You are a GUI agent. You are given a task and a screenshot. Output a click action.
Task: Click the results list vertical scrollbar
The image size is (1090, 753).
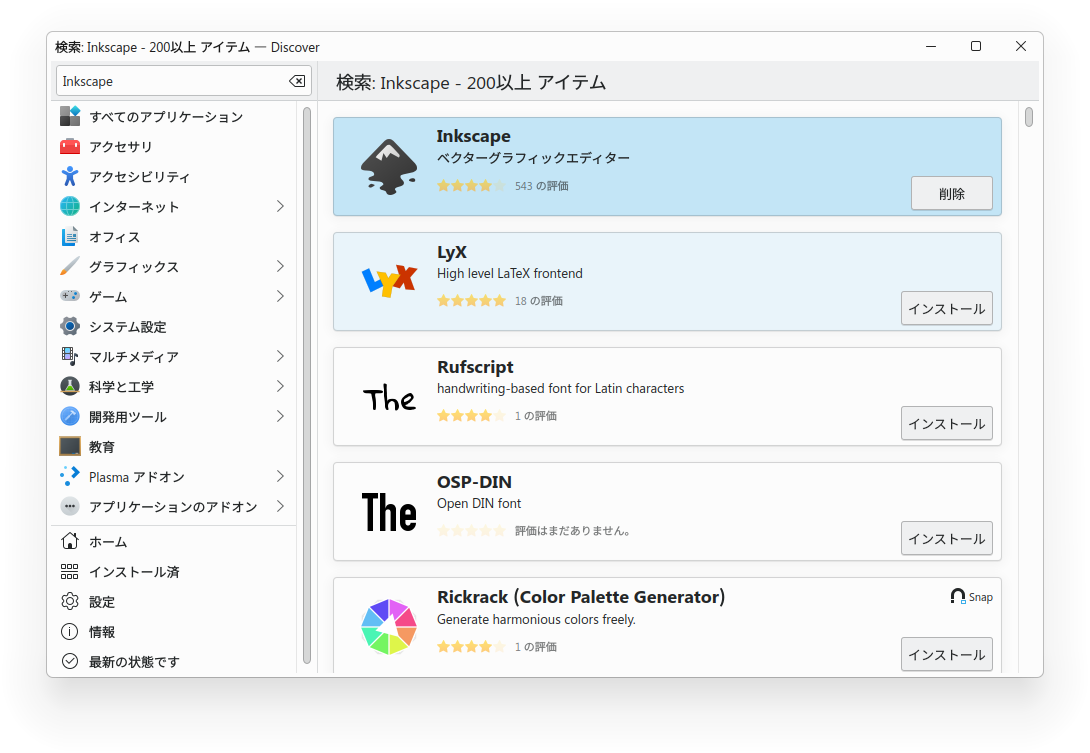point(1029,116)
